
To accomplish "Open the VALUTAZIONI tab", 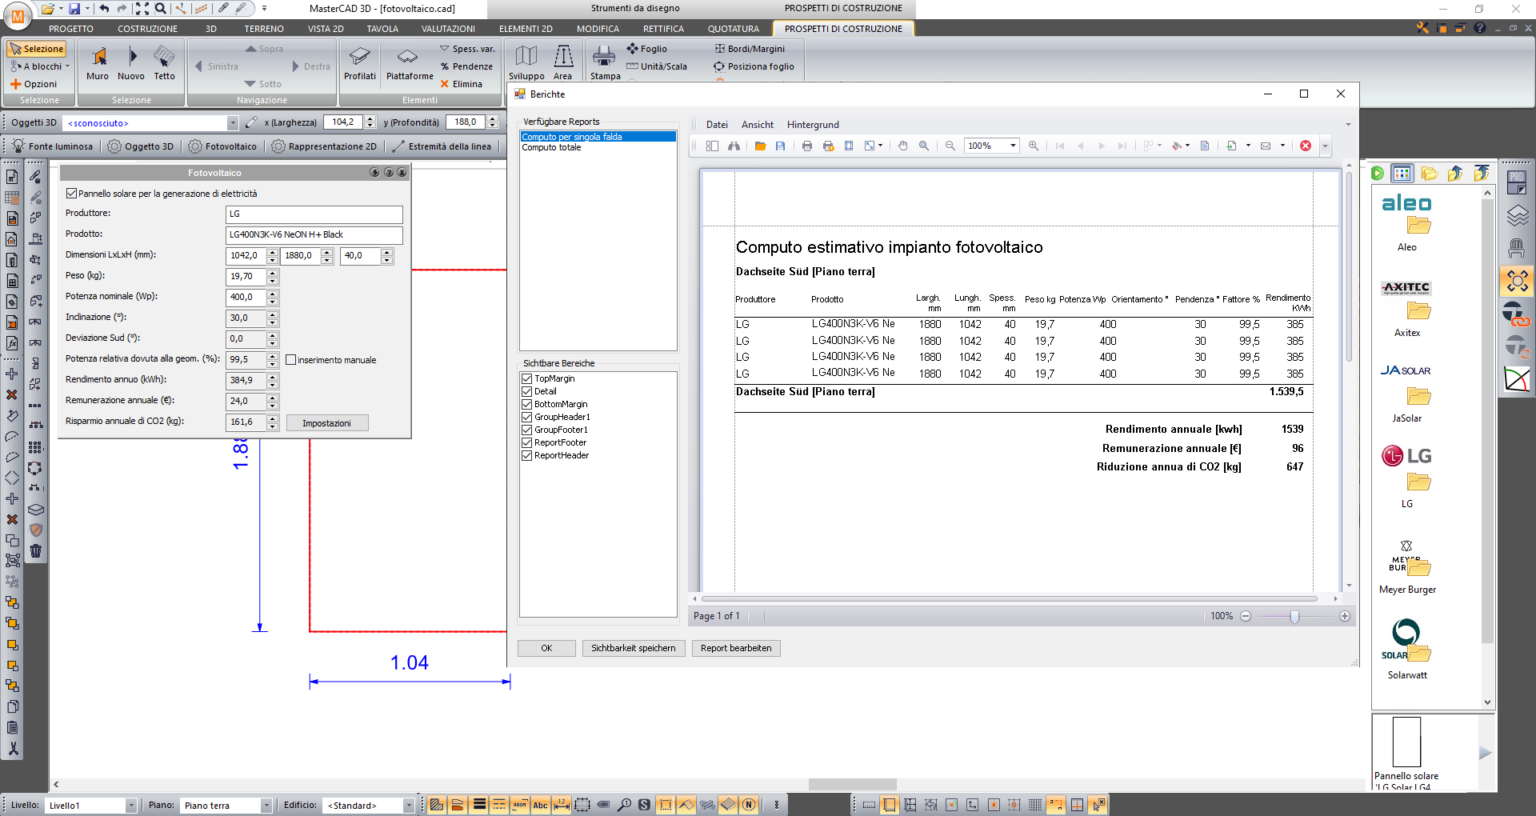I will pyautogui.click(x=448, y=29).
